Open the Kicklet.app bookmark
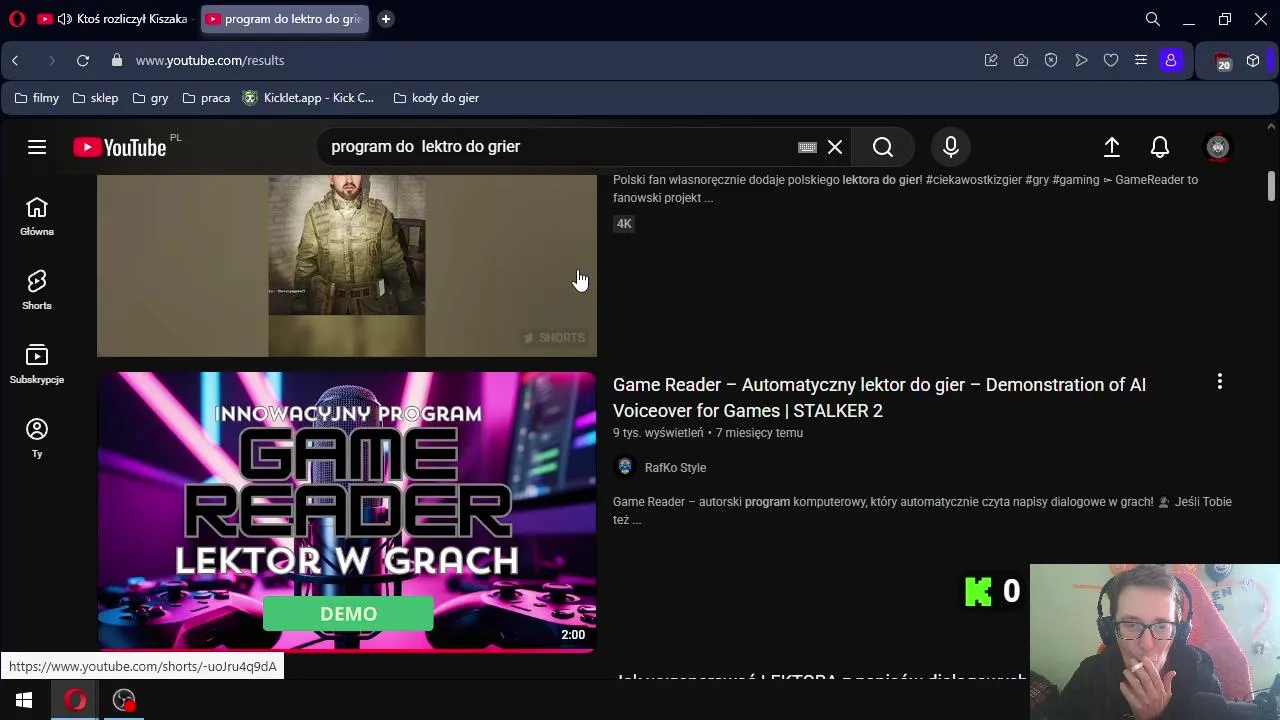Image resolution: width=1280 pixels, height=720 pixels. pos(308,98)
